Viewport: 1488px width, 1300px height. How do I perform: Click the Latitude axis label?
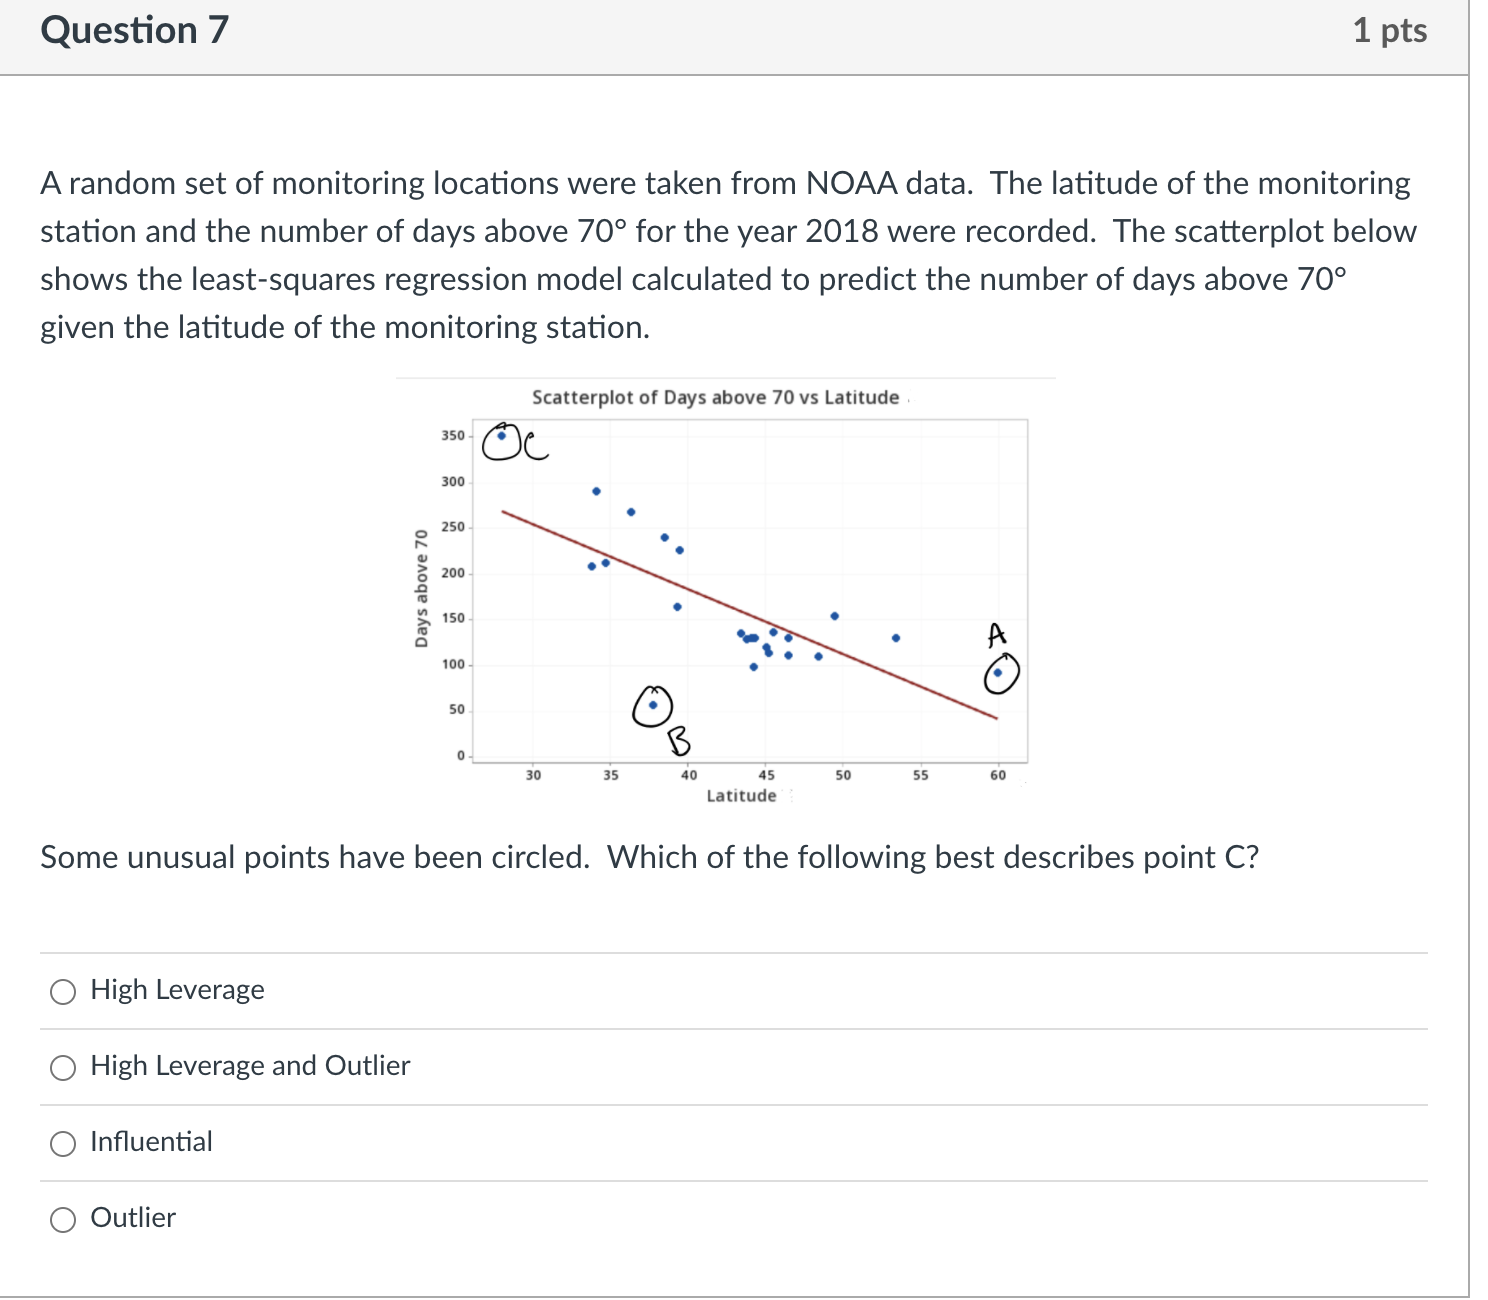pyautogui.click(x=741, y=795)
